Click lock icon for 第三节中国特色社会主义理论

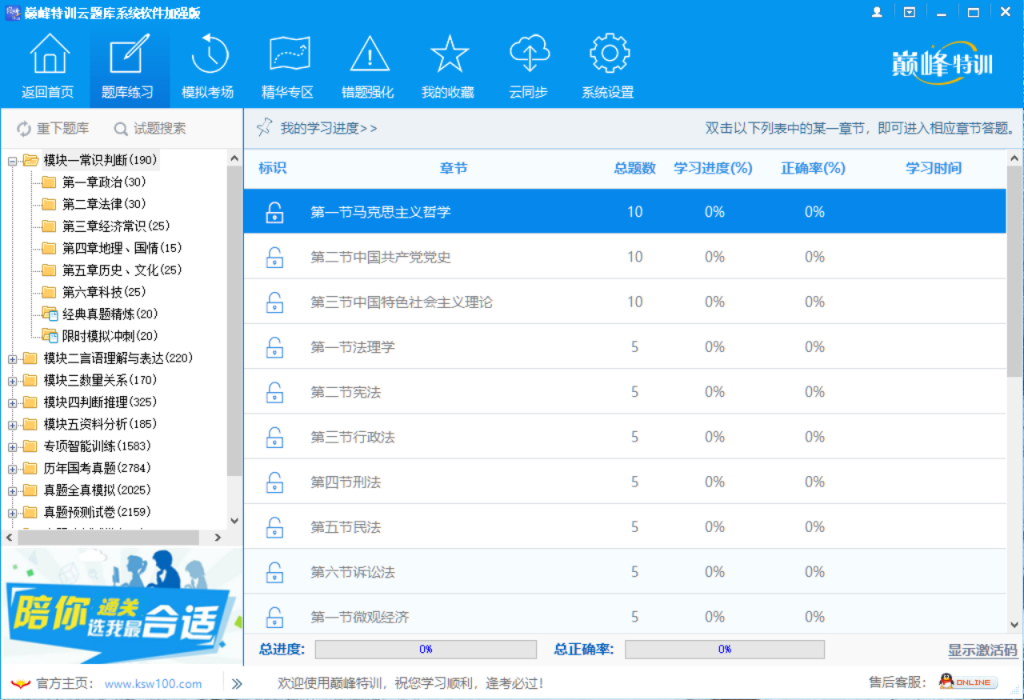pos(275,302)
